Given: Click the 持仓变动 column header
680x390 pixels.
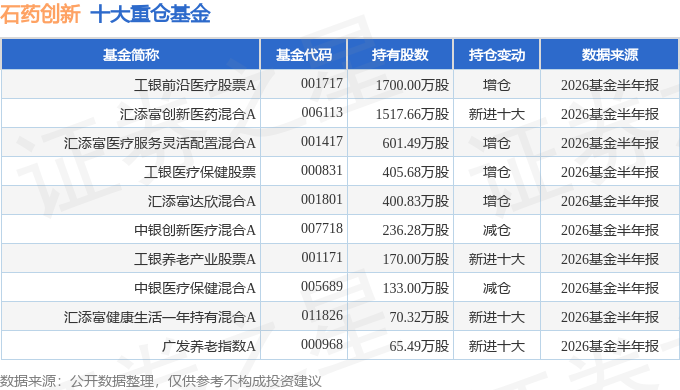Looking at the screenshot, I should 497,55.
